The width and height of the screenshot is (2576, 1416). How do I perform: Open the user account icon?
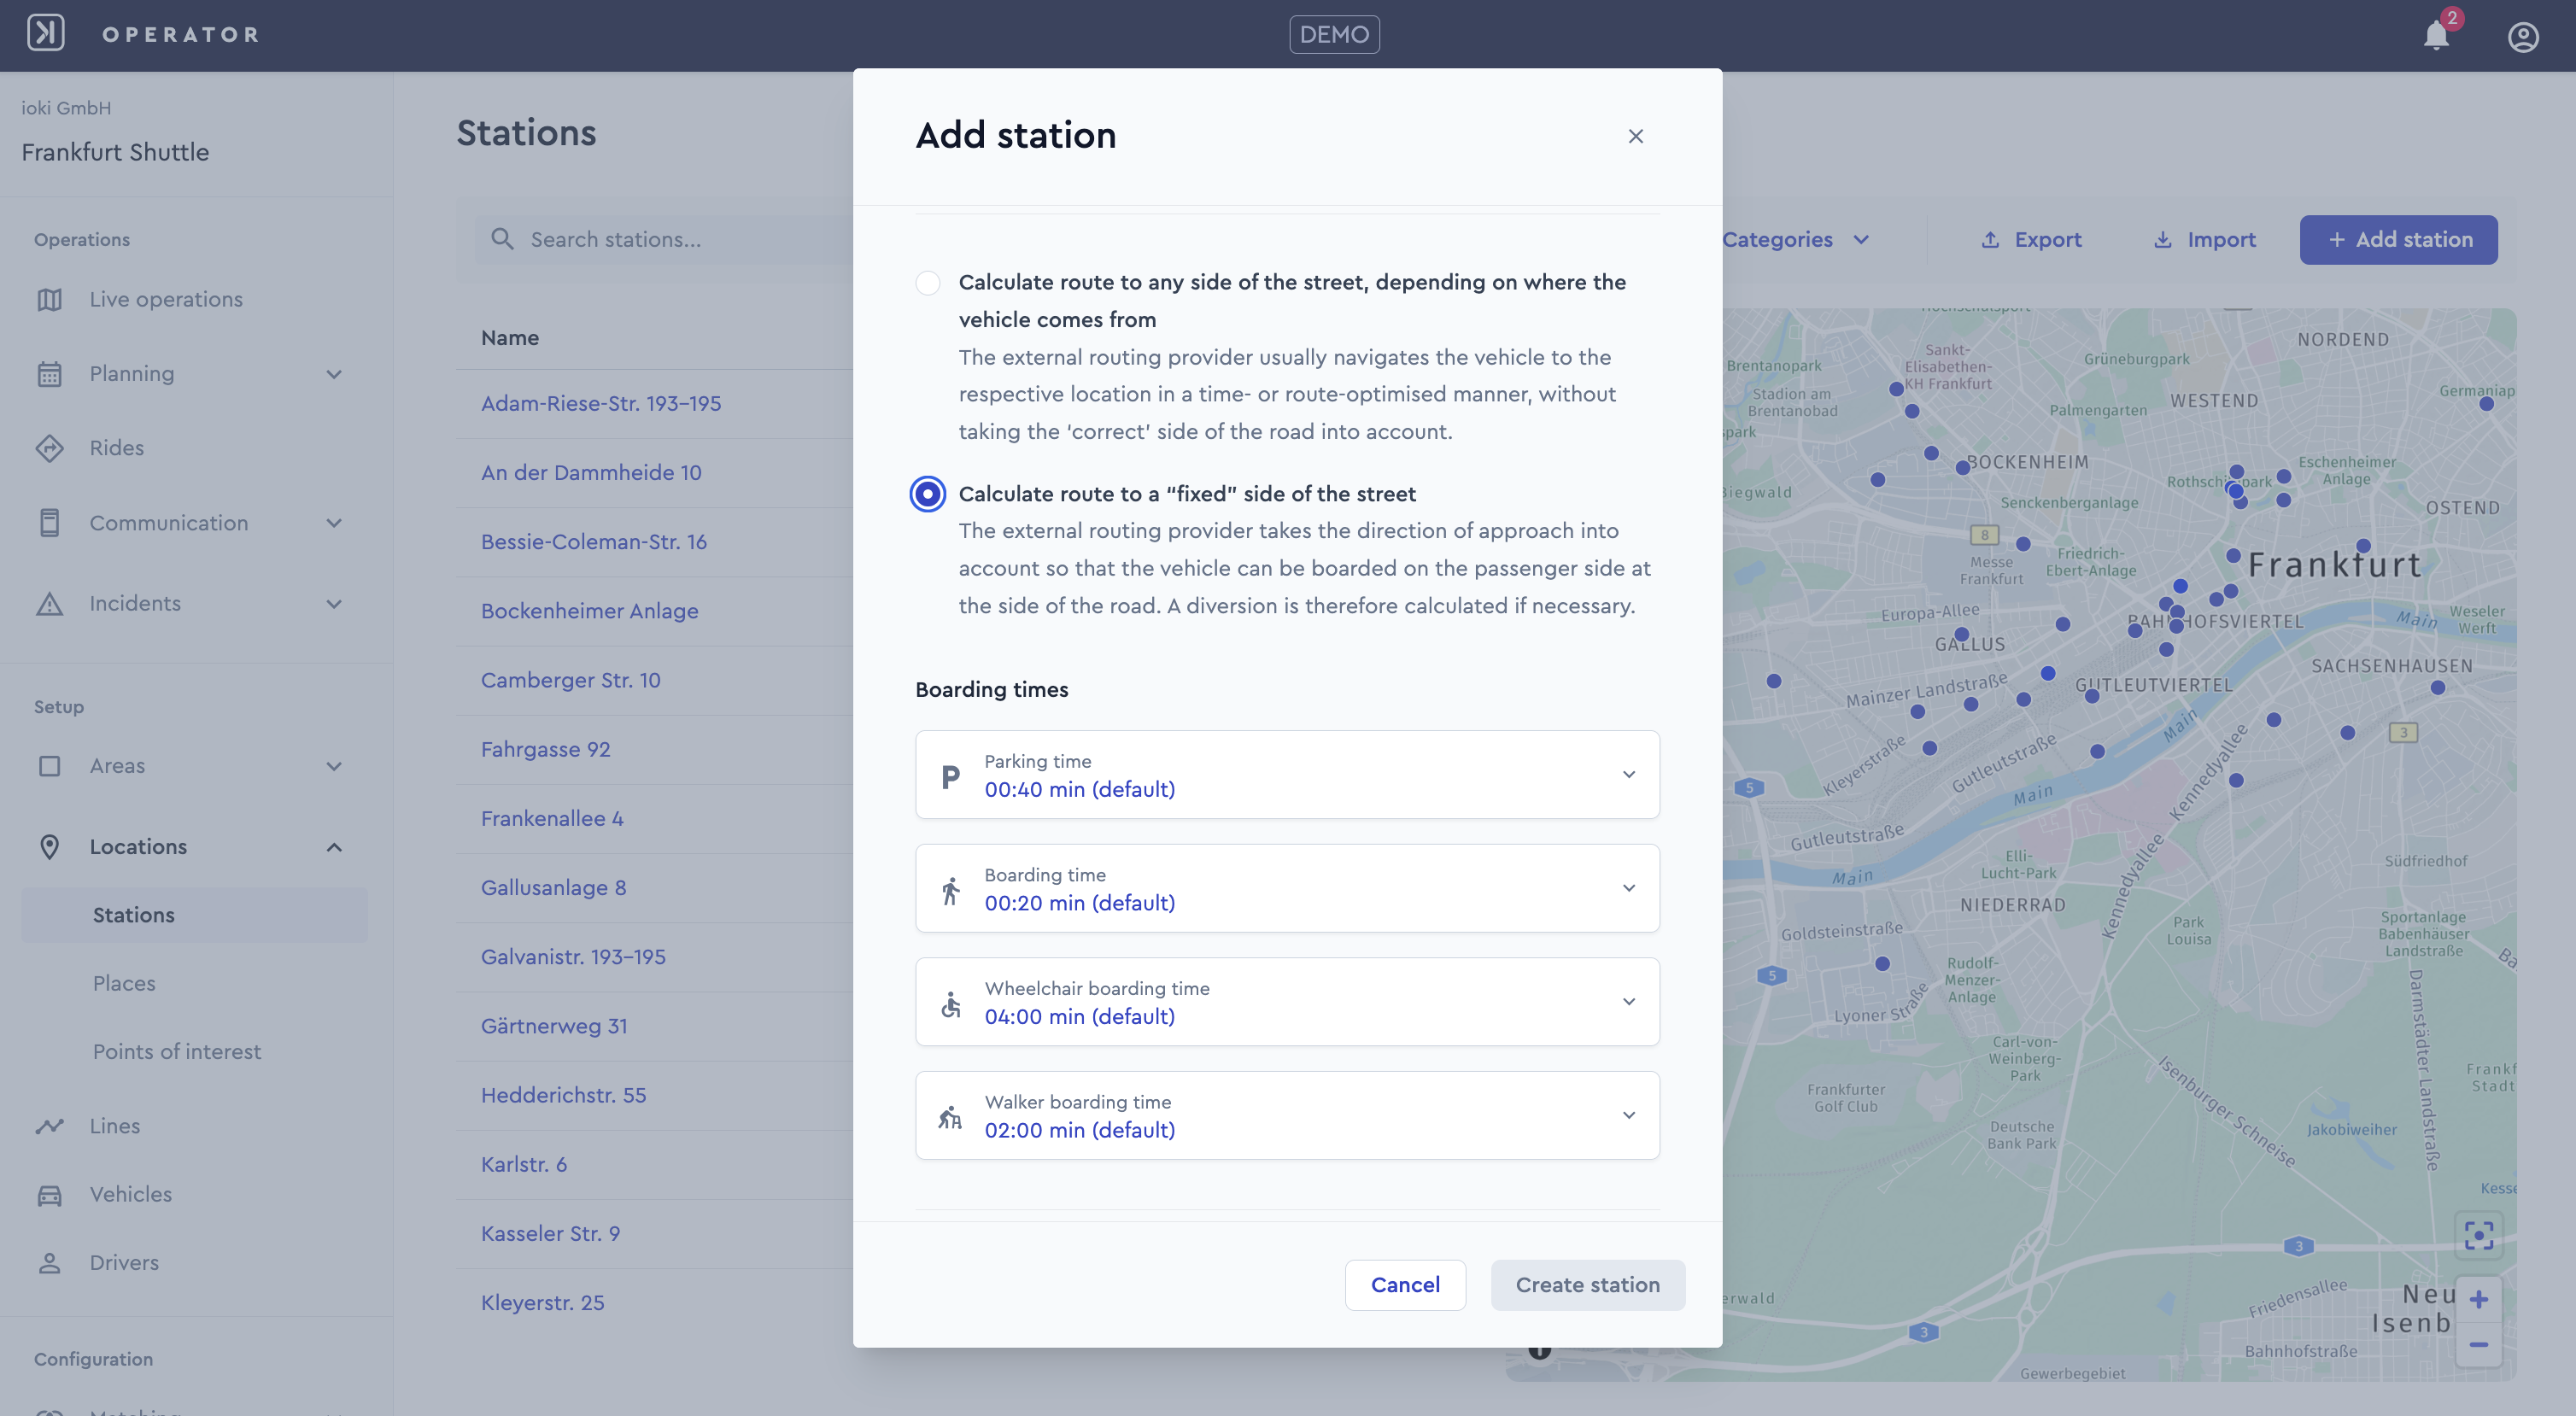tap(2523, 36)
